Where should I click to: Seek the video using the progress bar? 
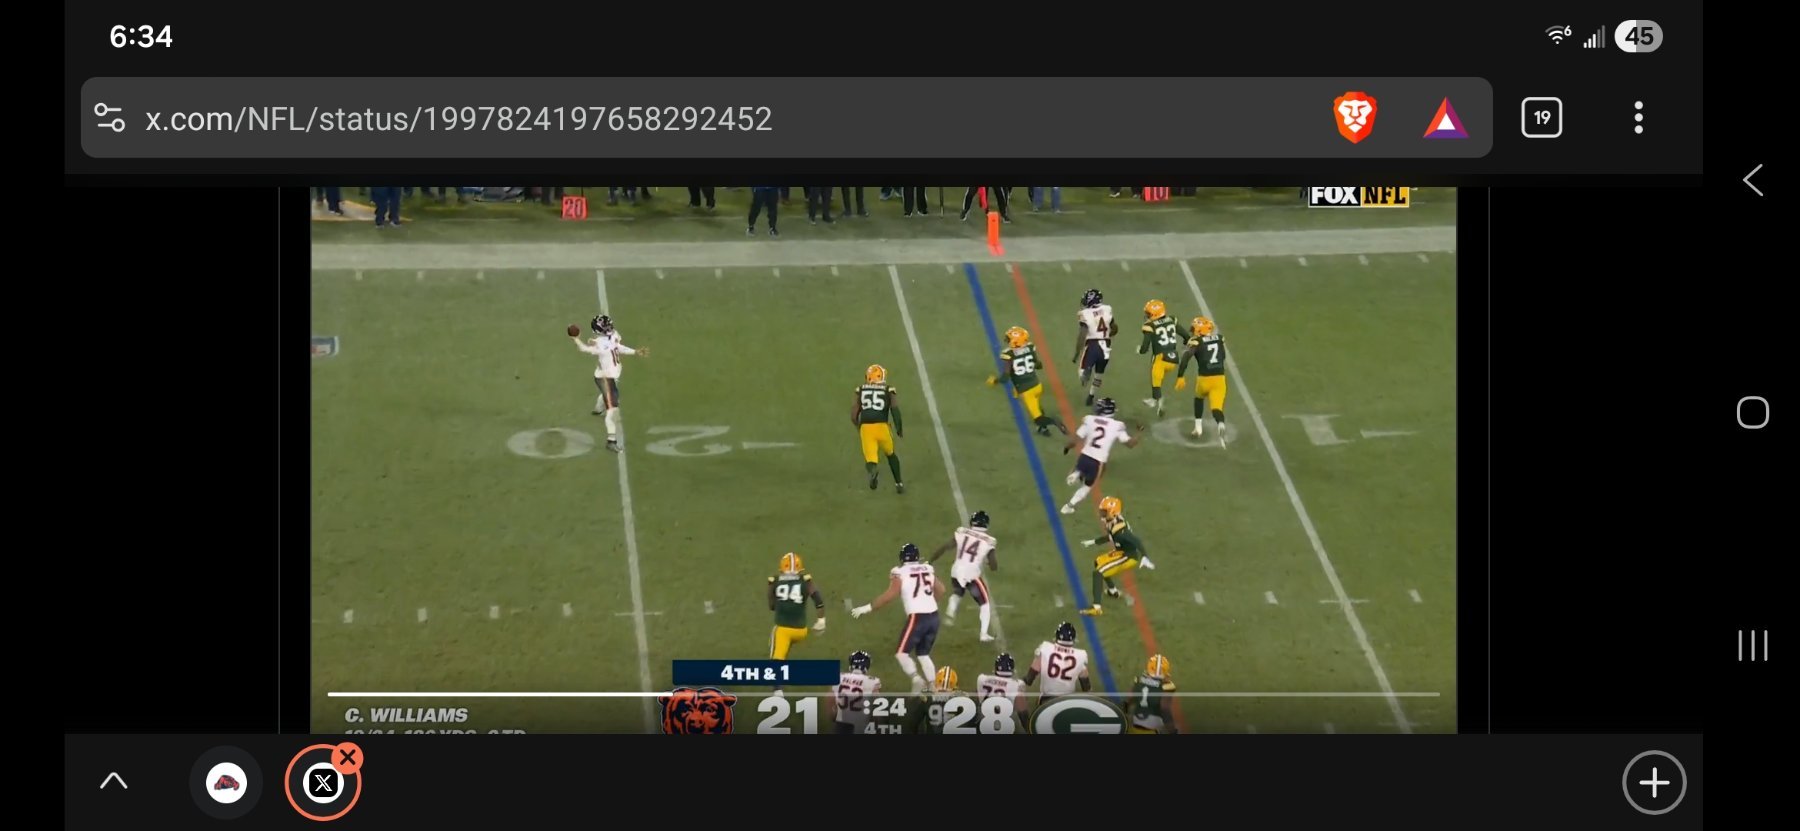tap(882, 694)
